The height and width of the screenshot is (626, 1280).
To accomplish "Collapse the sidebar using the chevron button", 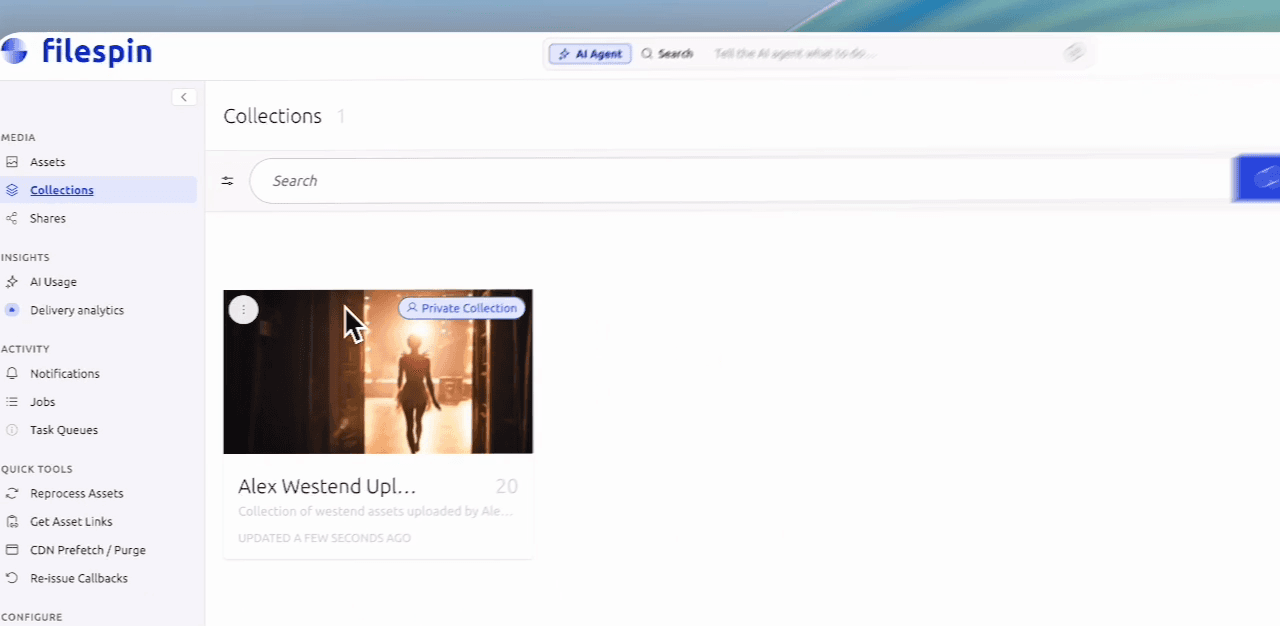I will [184, 97].
